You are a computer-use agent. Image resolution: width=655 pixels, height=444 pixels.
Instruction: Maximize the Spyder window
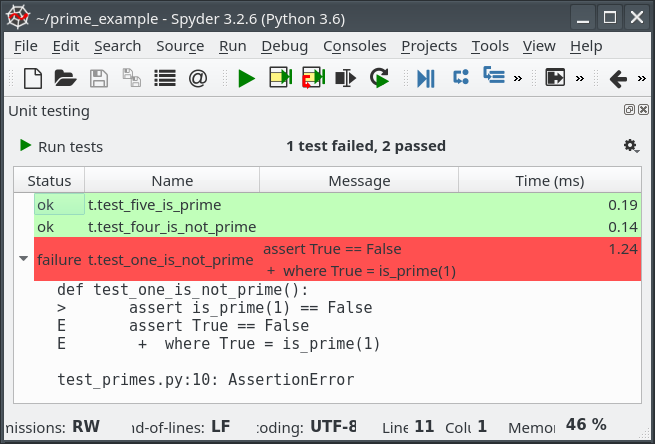click(x=610, y=18)
